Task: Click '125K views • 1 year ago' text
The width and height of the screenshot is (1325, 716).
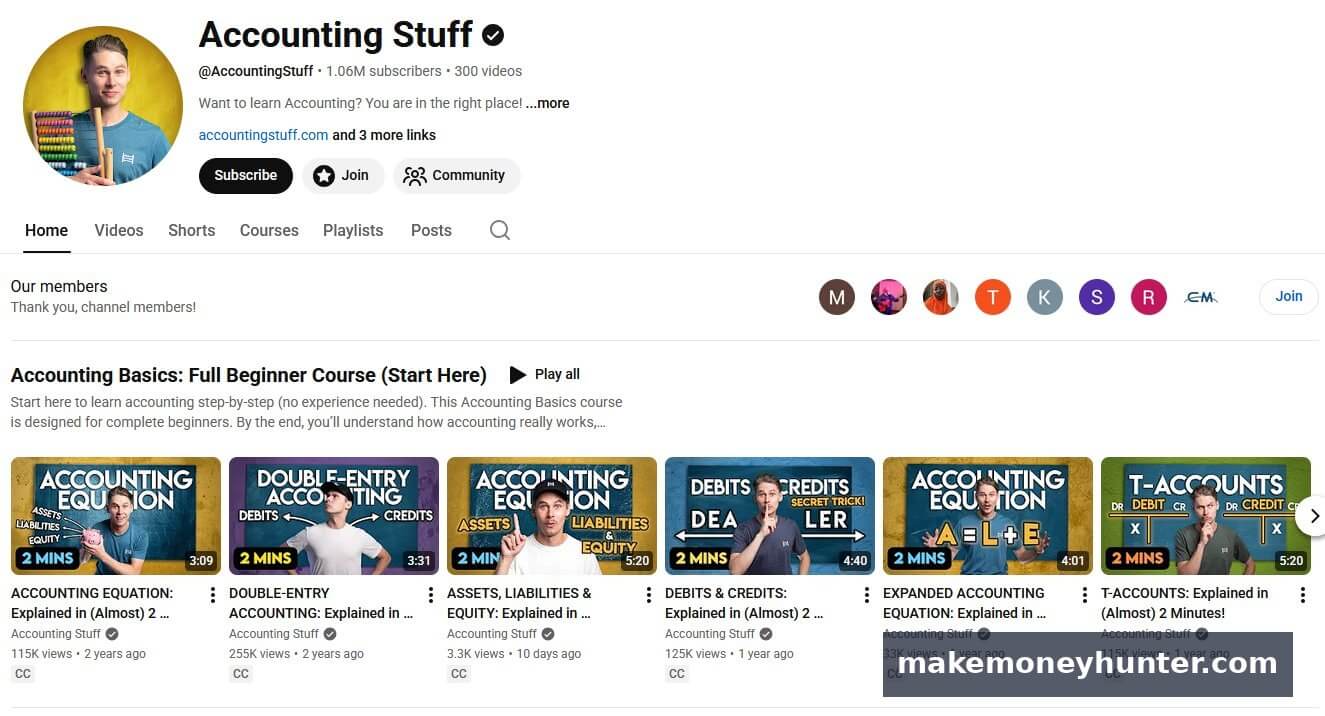Action: (x=729, y=654)
